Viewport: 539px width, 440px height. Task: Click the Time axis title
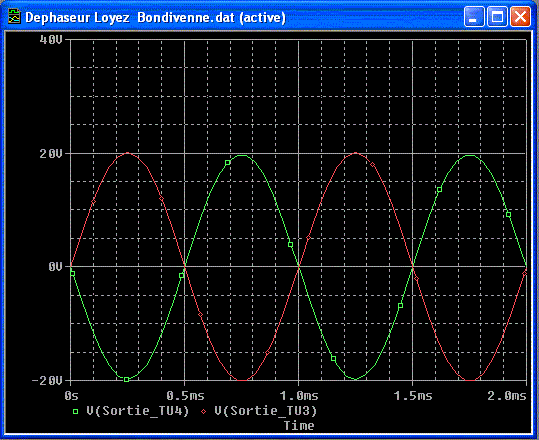click(299, 426)
